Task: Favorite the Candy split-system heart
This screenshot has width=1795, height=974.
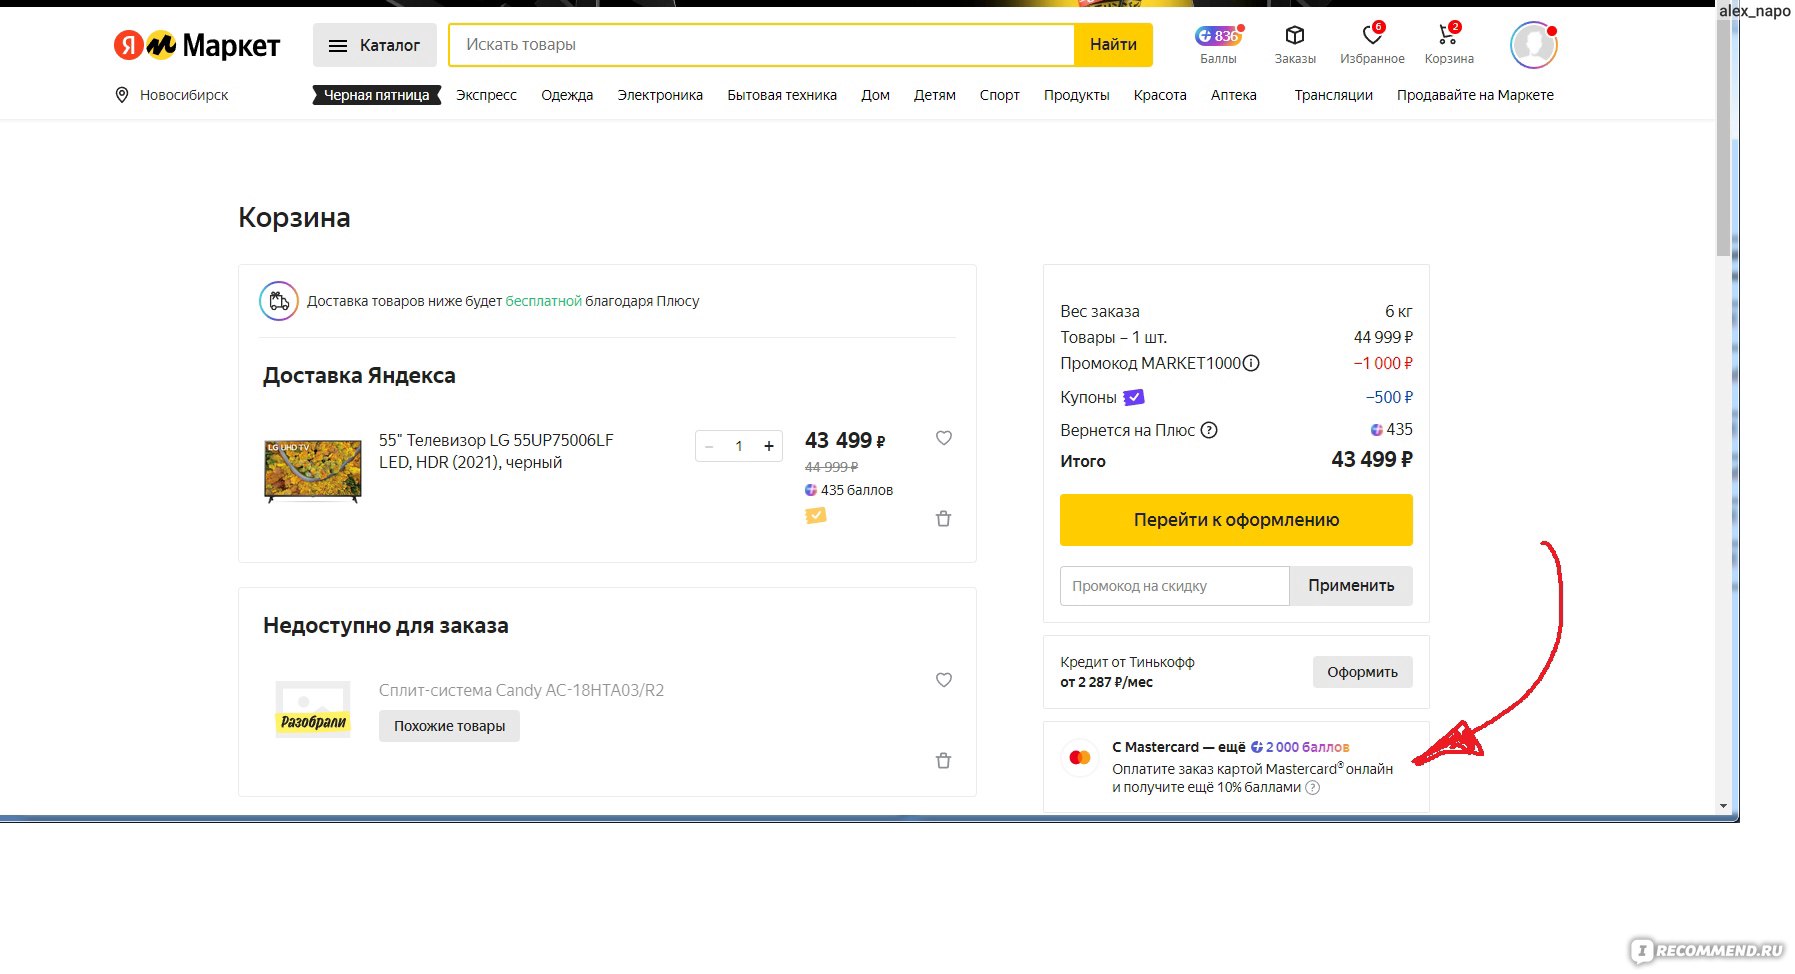Action: coord(944,680)
